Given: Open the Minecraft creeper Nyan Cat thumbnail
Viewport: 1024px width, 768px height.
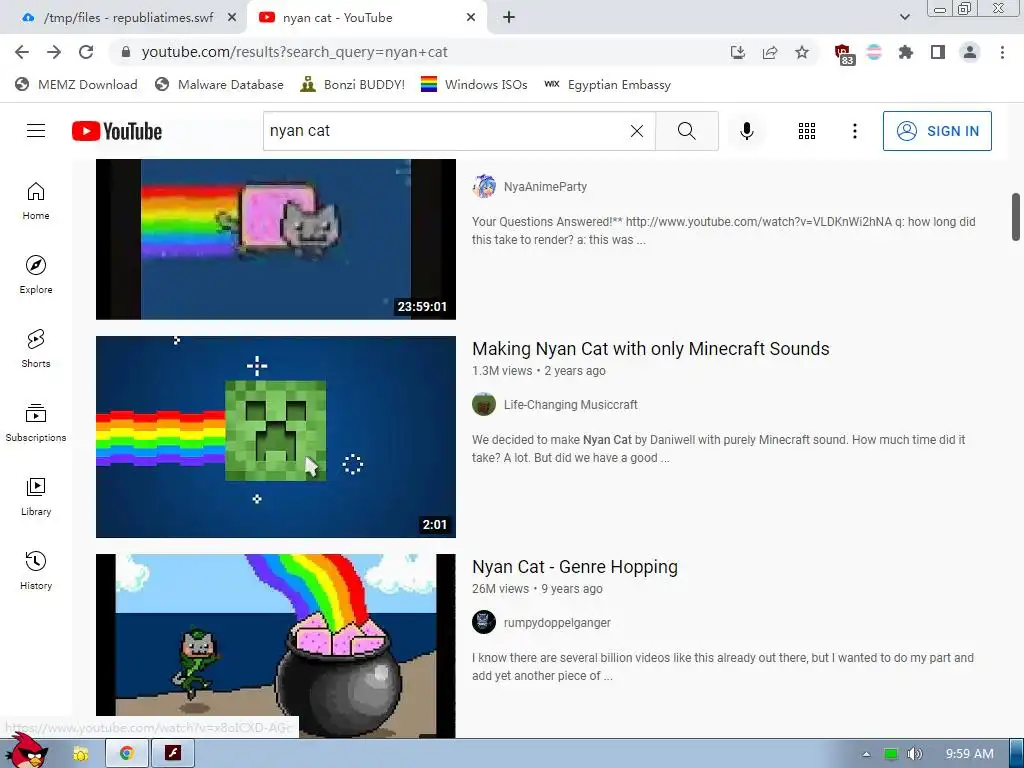Looking at the screenshot, I should tap(276, 437).
